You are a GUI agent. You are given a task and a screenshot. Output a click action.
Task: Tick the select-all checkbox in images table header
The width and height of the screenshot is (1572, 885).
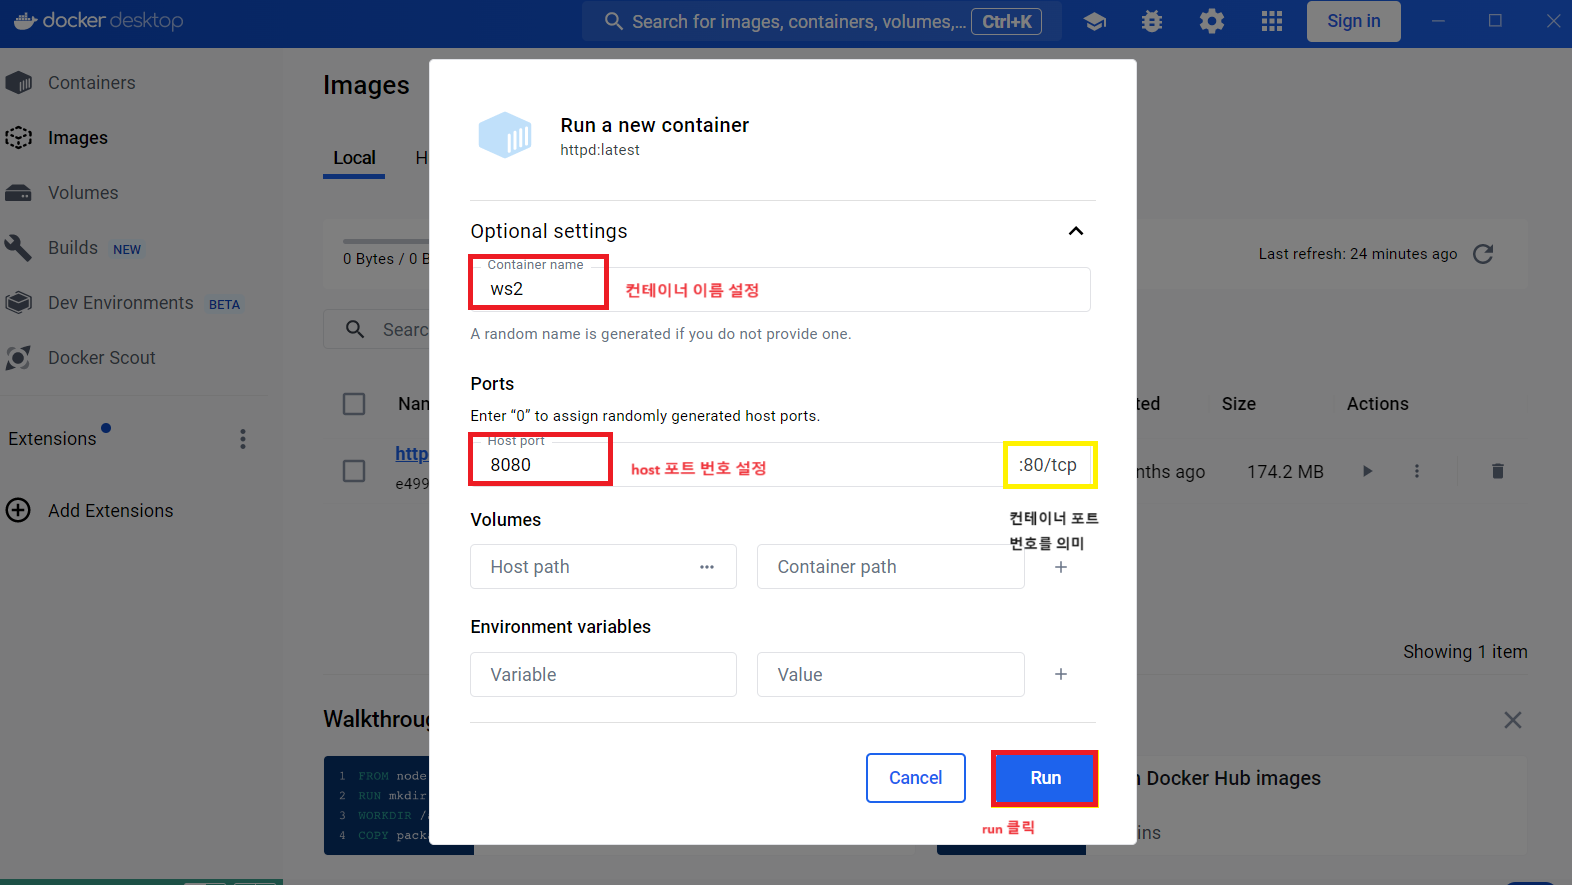(x=354, y=404)
